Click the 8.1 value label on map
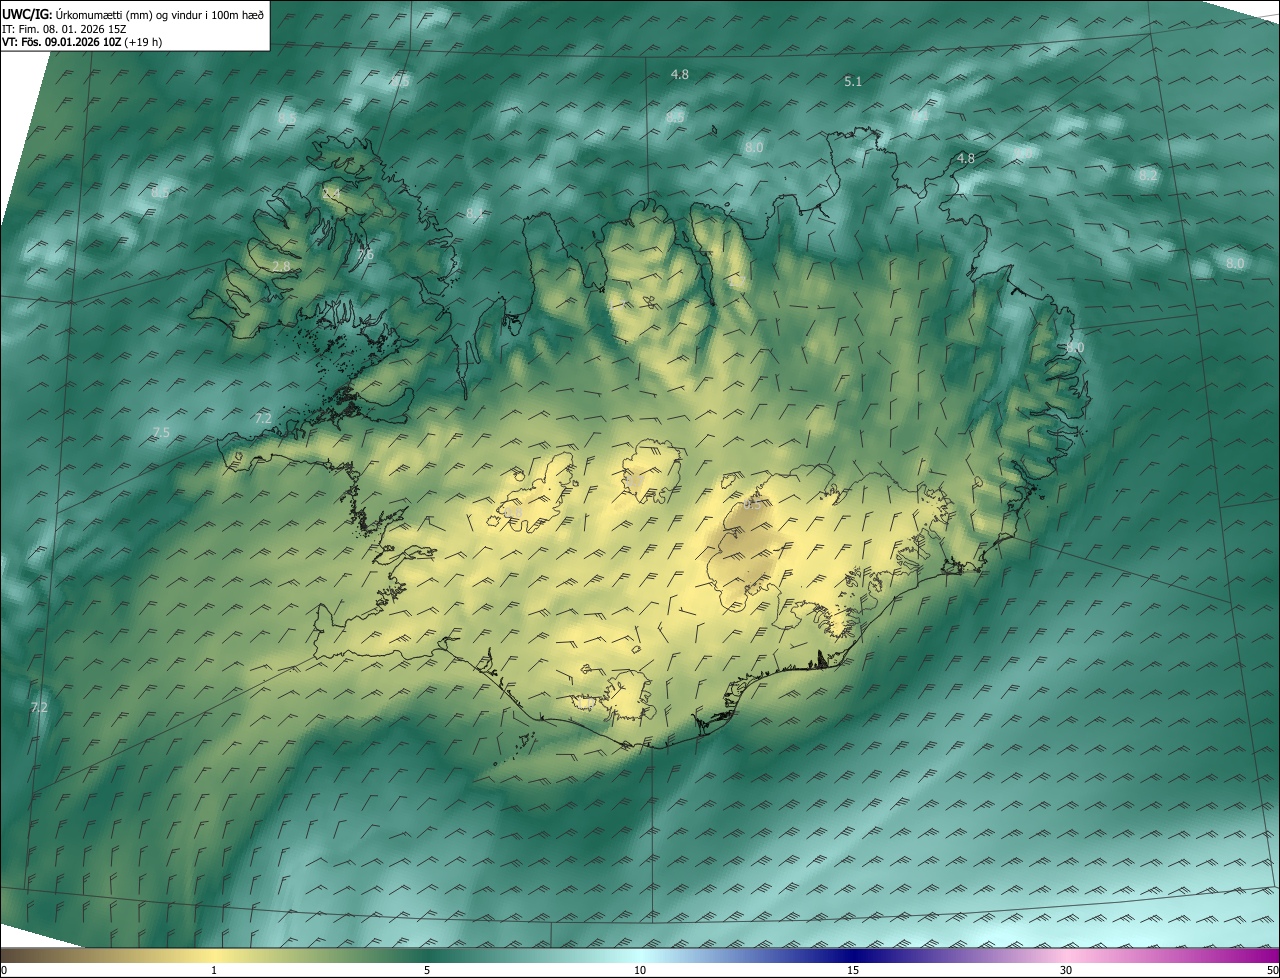 click(x=474, y=213)
